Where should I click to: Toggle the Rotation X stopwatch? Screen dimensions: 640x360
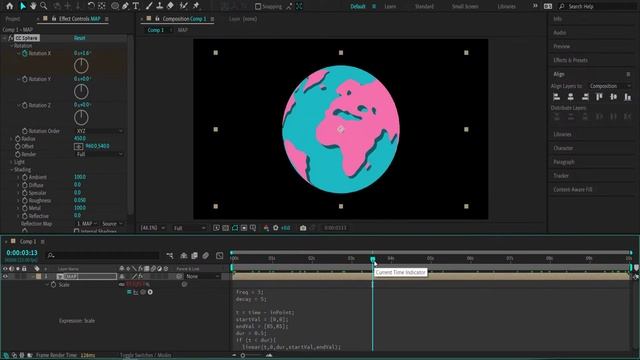(x=25, y=53)
